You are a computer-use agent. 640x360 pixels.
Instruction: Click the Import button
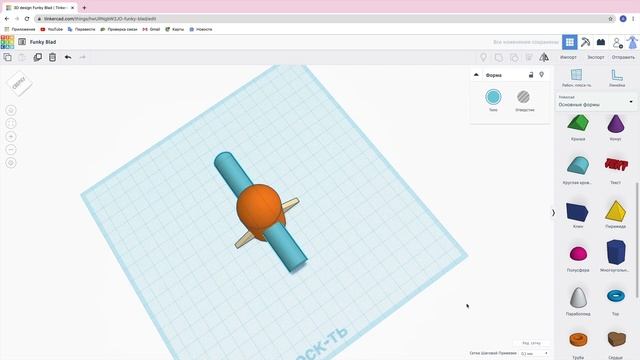(x=568, y=58)
